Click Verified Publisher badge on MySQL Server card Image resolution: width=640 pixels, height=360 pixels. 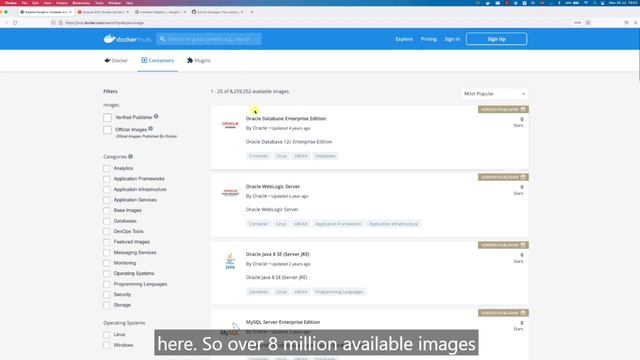[503, 313]
